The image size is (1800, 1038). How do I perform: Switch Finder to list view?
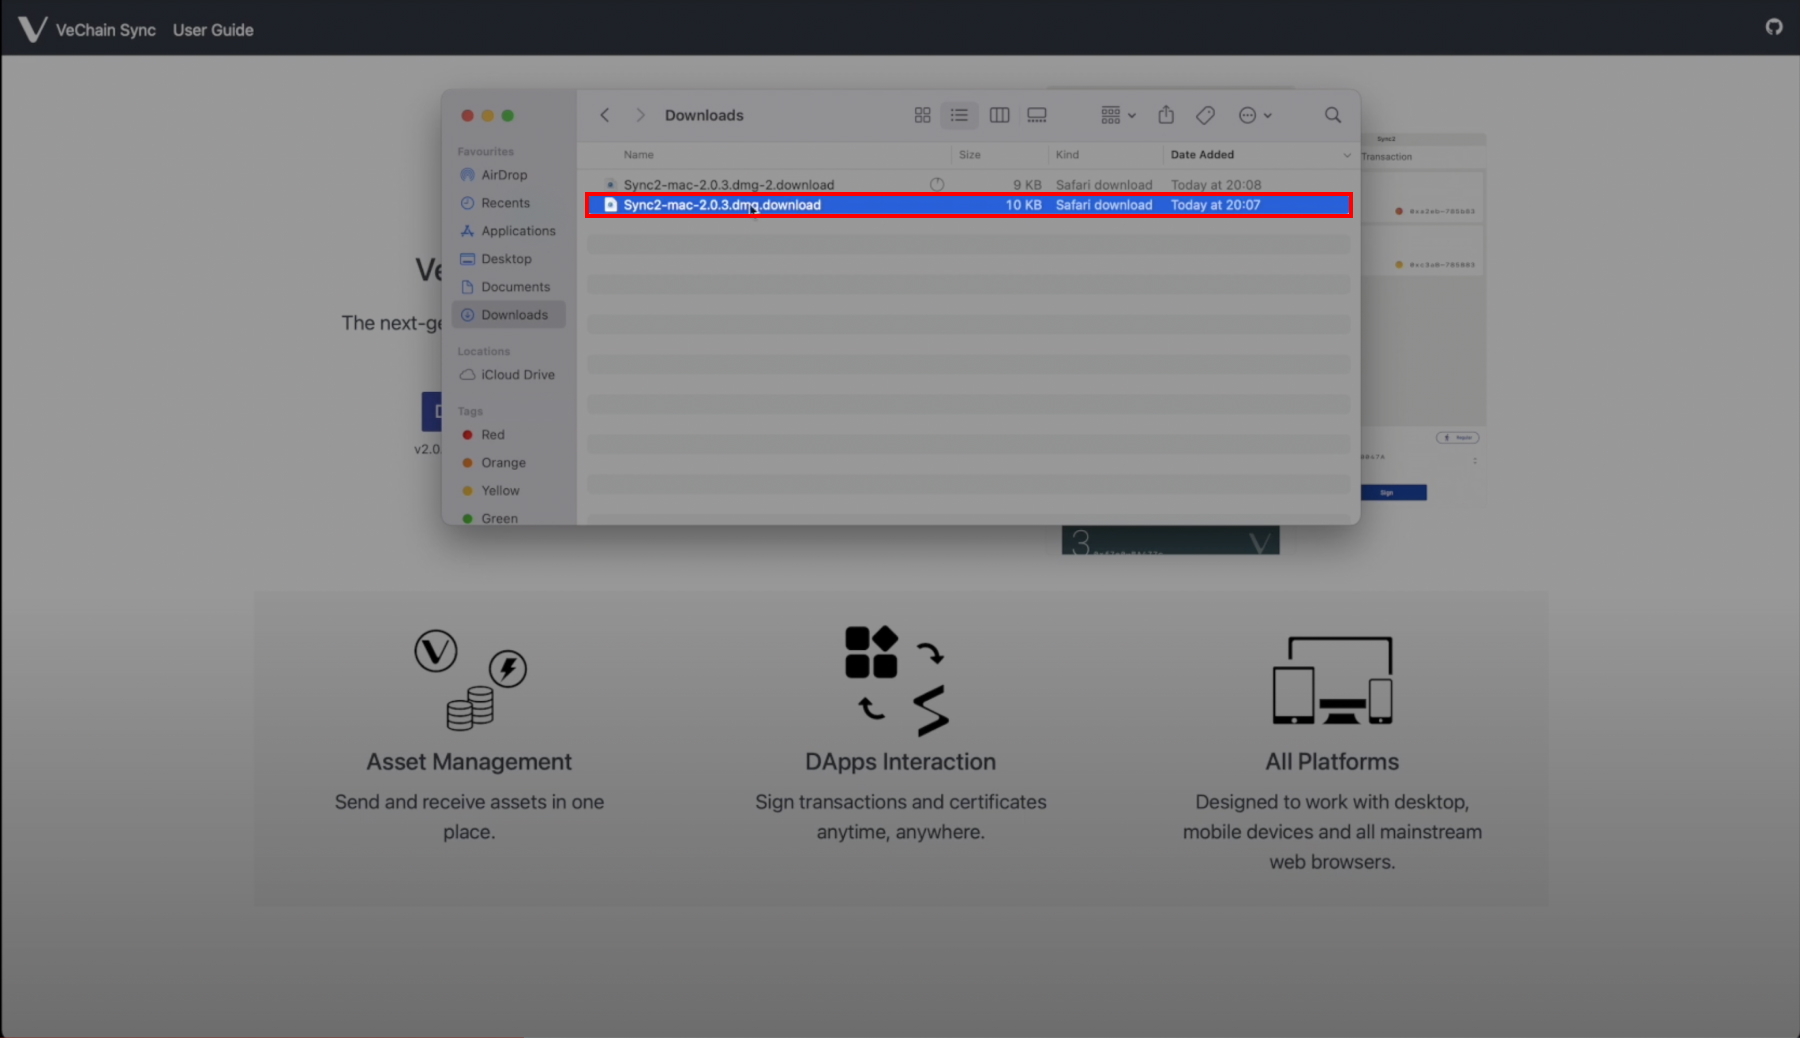(x=959, y=115)
